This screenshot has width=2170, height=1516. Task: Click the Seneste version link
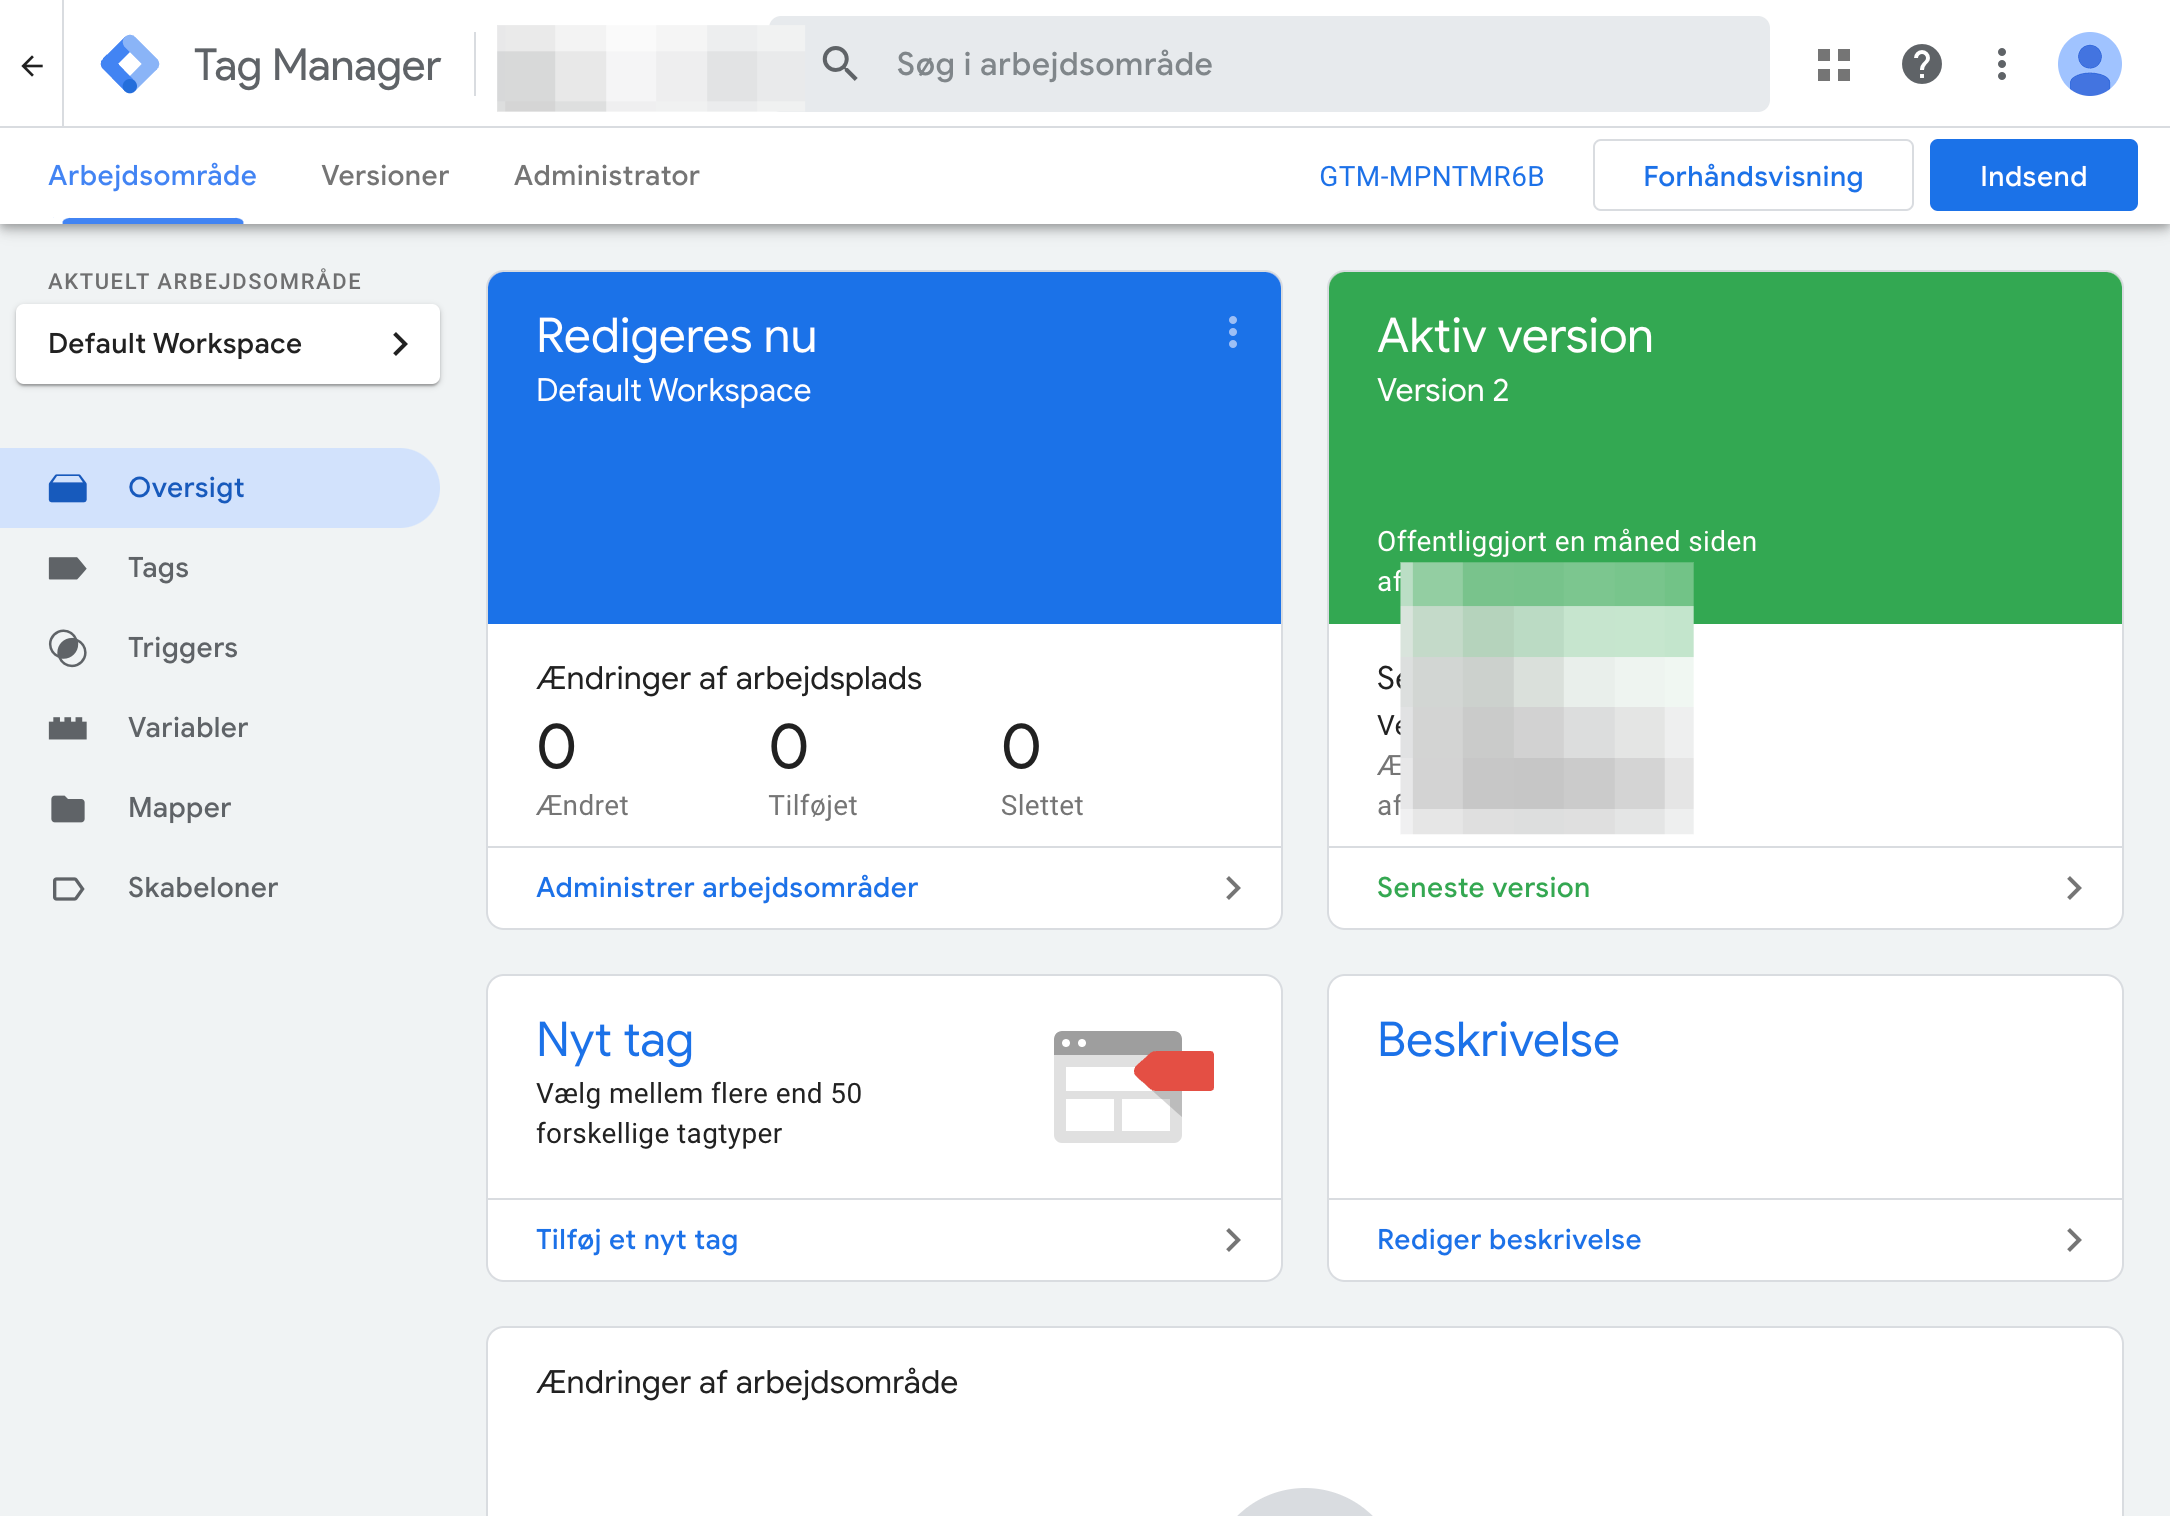click(x=1483, y=888)
